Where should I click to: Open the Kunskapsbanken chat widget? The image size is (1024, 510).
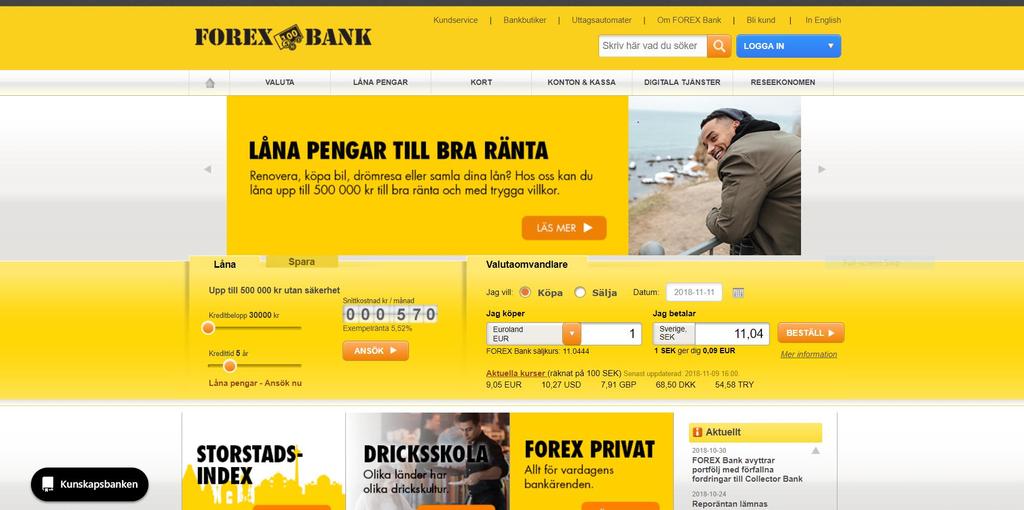pos(89,484)
